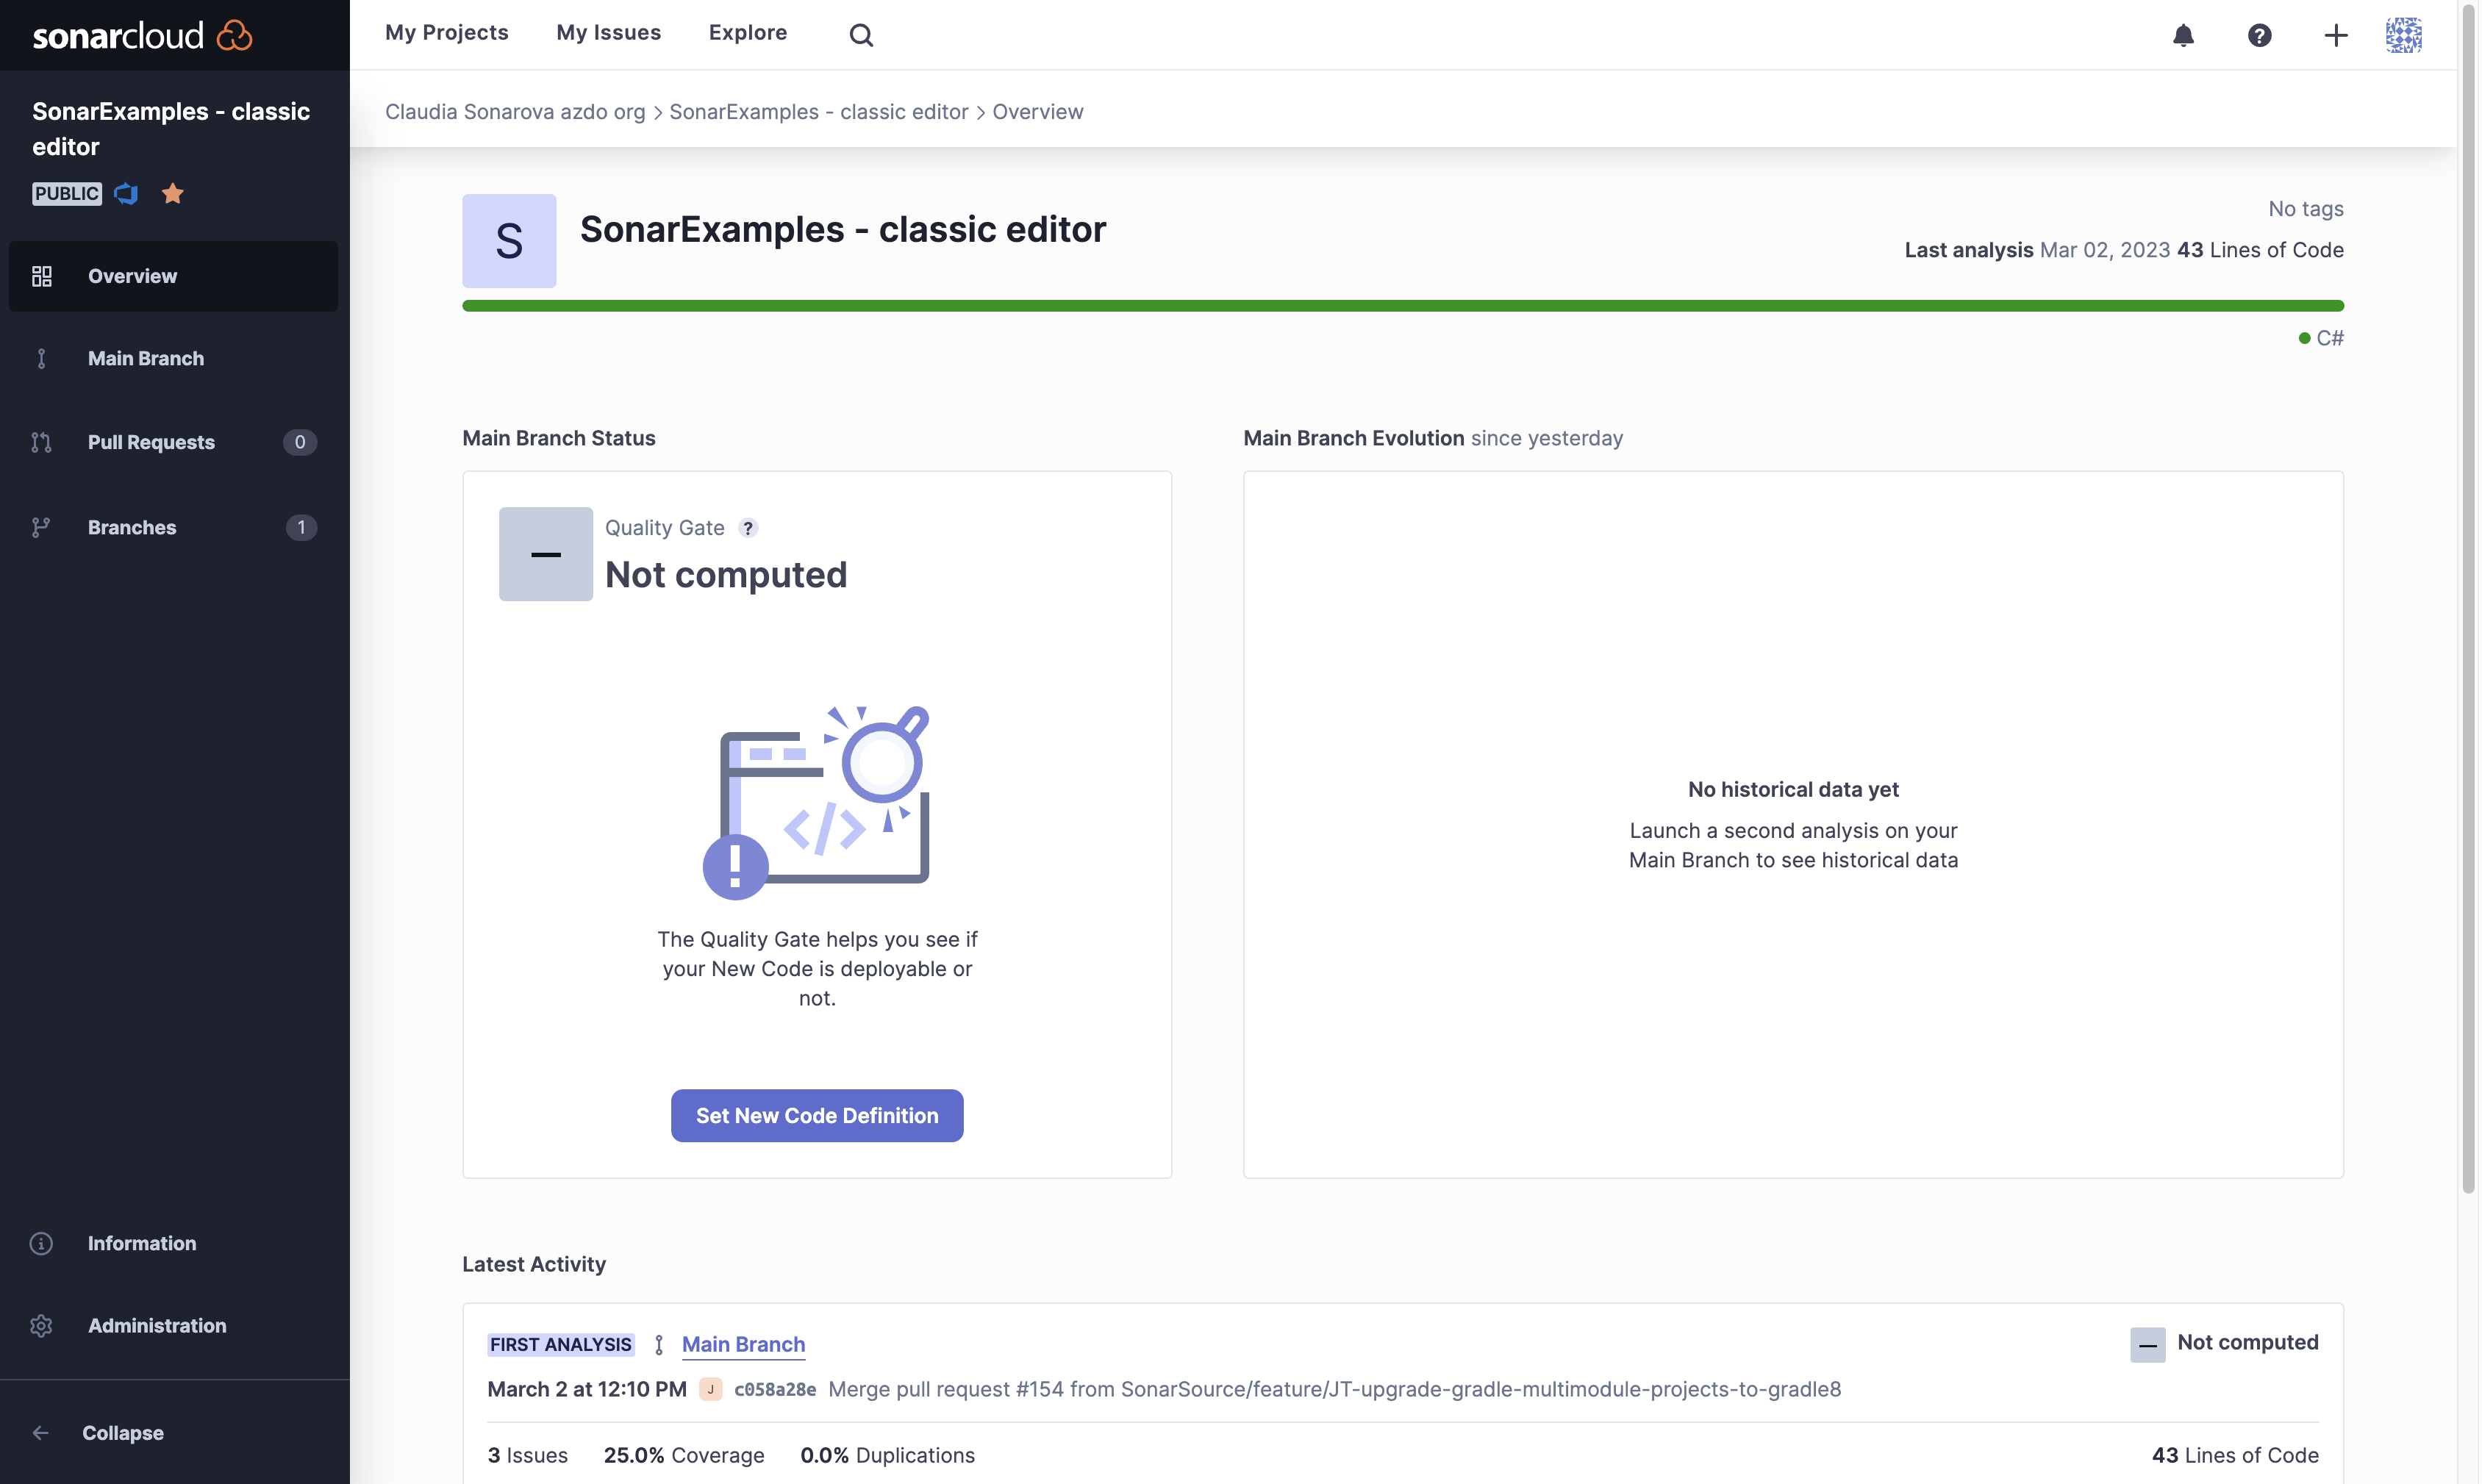Open Main Branch link in Latest Activity
2482x1484 pixels.
click(x=743, y=1345)
